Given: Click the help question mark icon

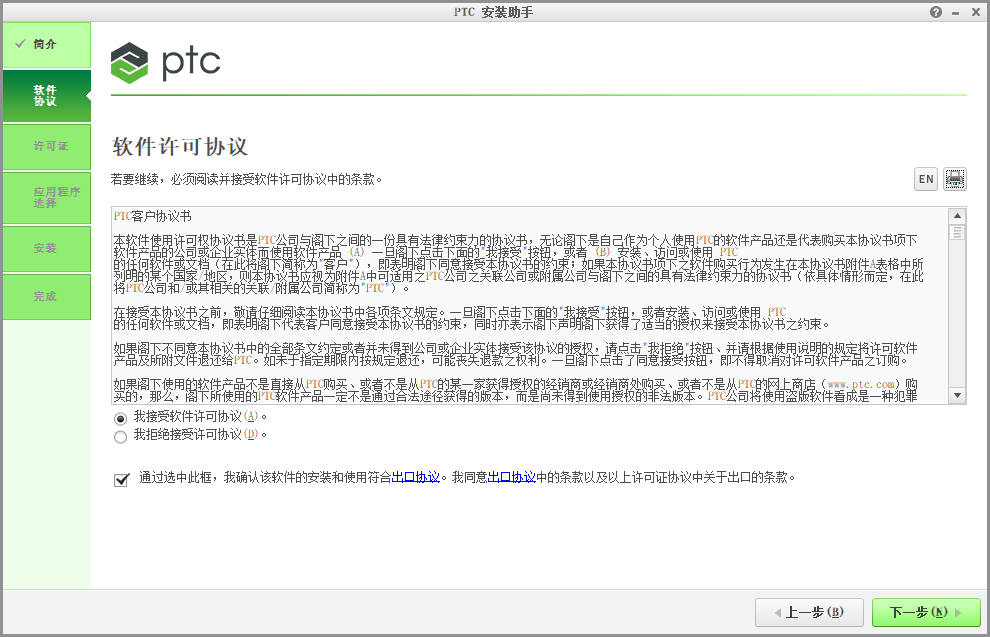Looking at the screenshot, I should pos(936,12).
